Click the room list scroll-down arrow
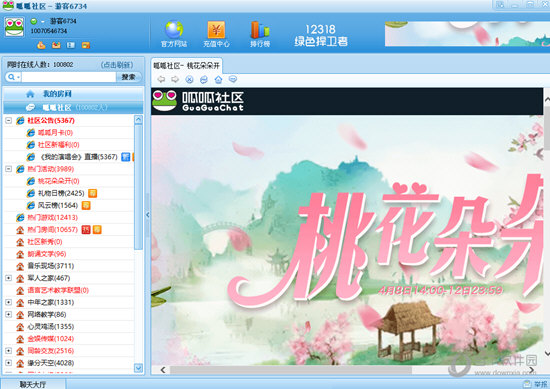Image resolution: width=550 pixels, height=389 pixels. tap(139, 368)
